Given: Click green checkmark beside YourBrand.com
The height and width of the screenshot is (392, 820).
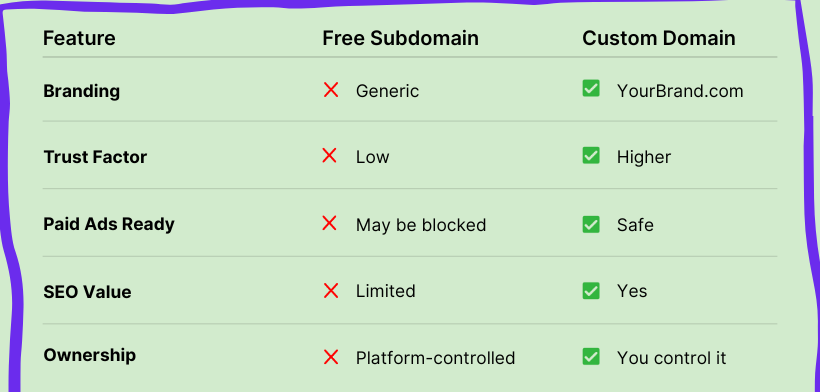Looking at the screenshot, I should tap(591, 88).
